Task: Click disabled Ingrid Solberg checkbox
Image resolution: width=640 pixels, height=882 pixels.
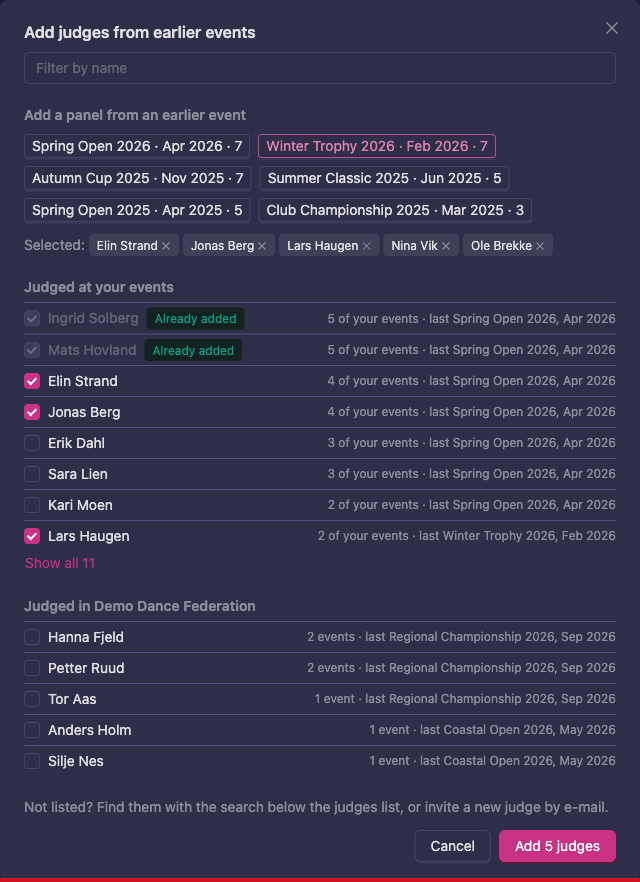Action: tap(32, 319)
